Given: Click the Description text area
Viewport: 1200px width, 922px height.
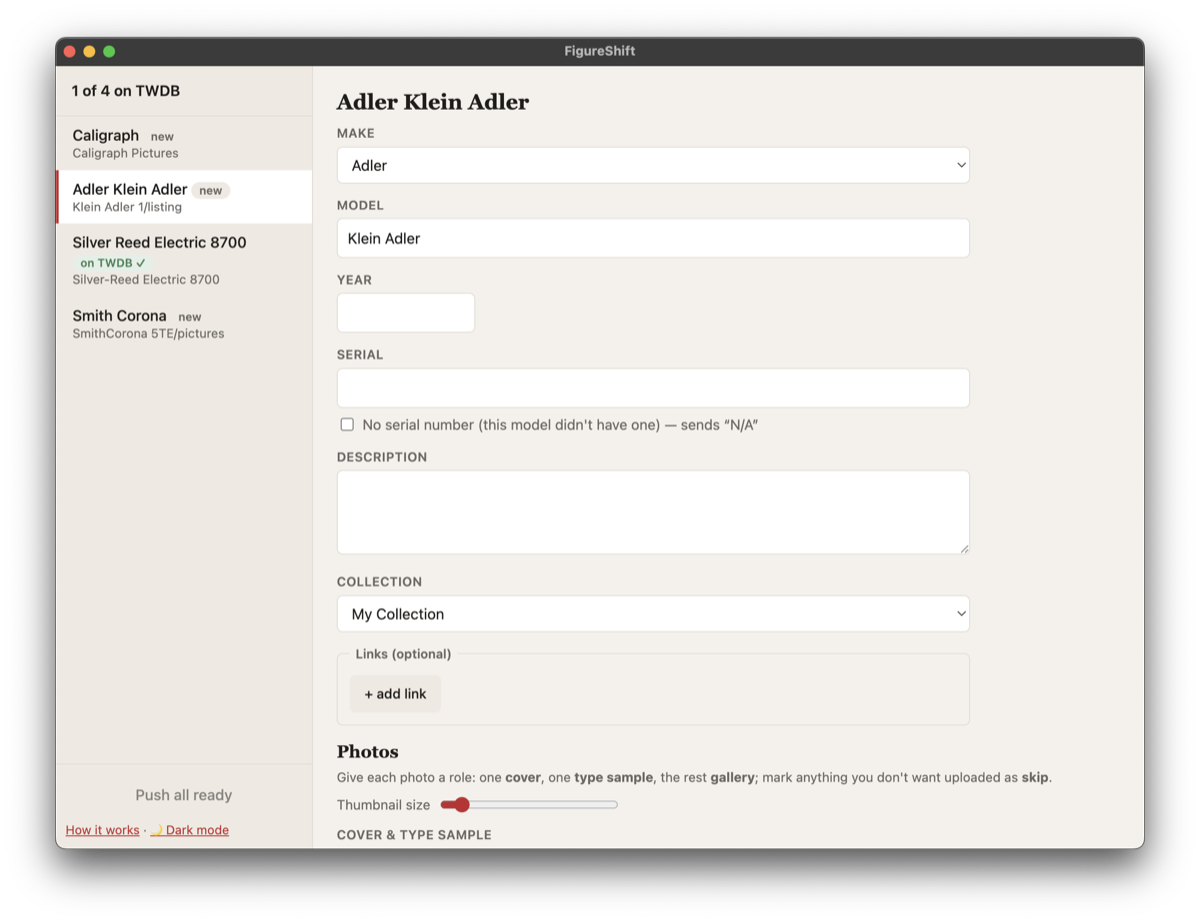Looking at the screenshot, I should [653, 512].
